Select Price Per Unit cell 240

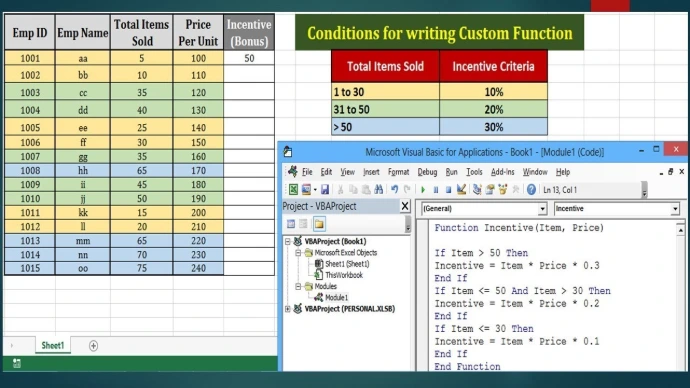198,268
